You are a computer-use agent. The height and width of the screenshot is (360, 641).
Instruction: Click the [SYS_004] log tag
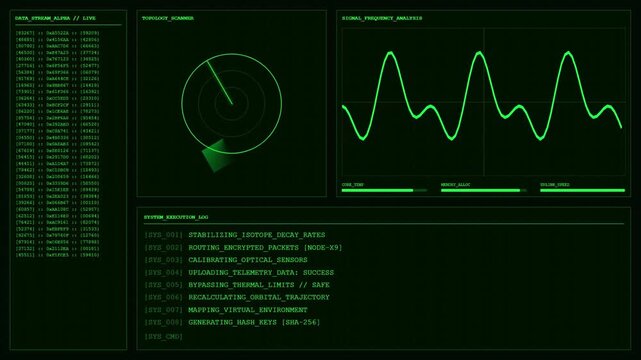pyautogui.click(x=164, y=273)
